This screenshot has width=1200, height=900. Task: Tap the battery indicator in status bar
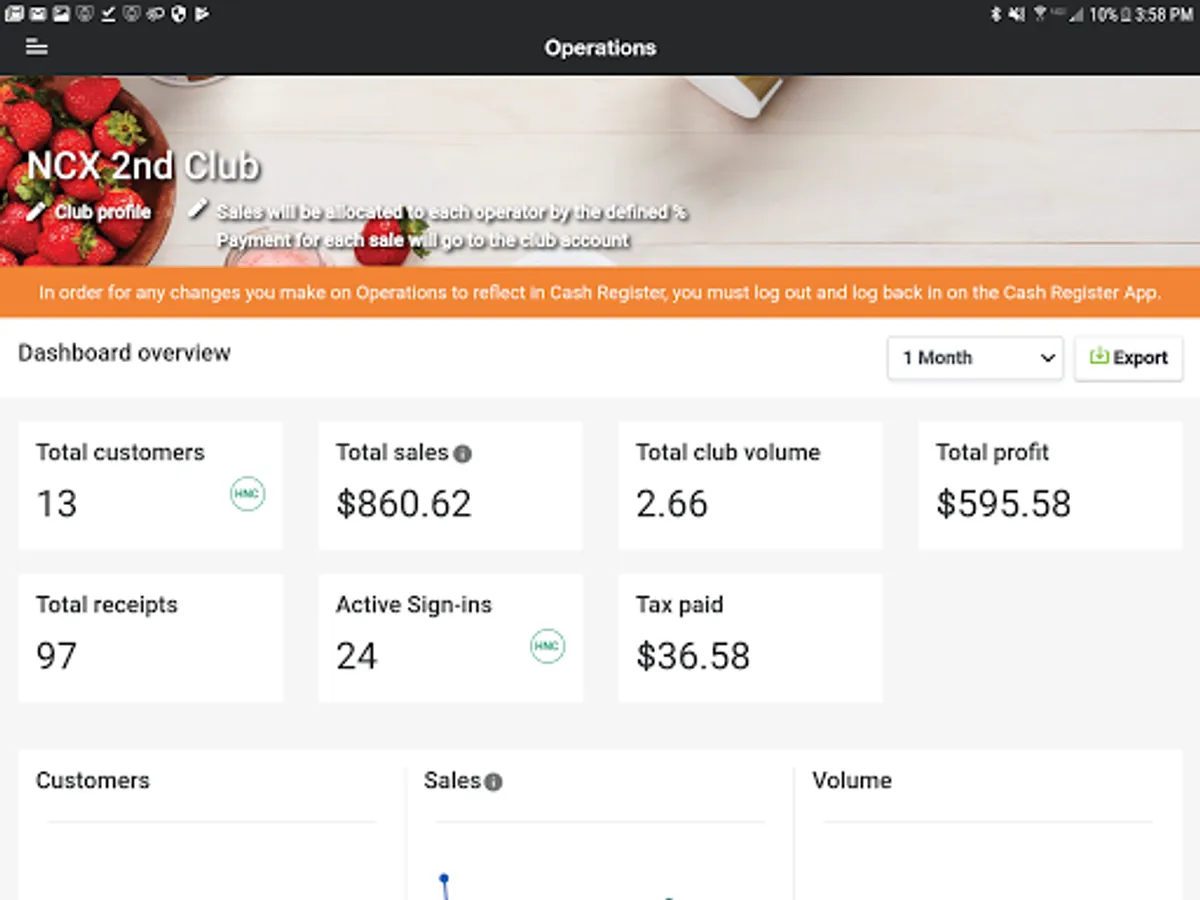(1126, 14)
